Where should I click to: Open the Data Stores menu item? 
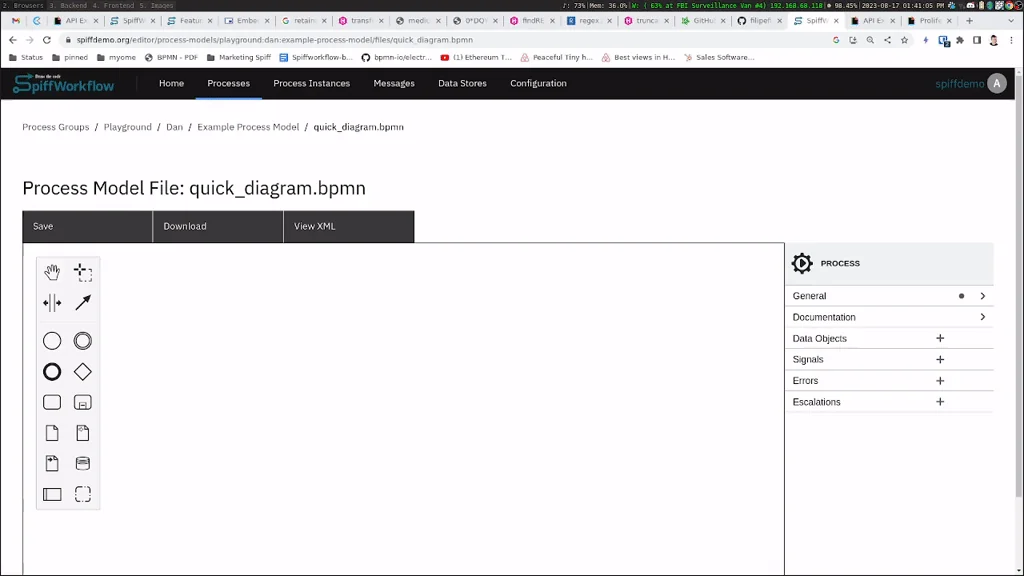coord(462,84)
